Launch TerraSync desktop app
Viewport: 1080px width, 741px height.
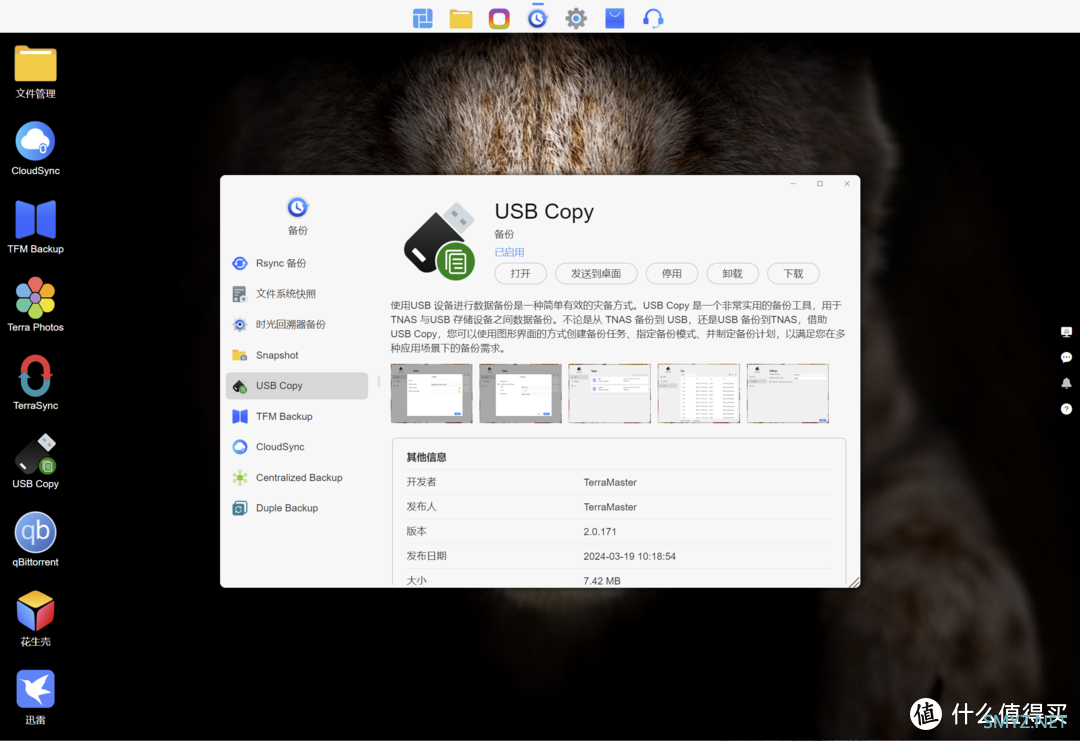point(35,384)
